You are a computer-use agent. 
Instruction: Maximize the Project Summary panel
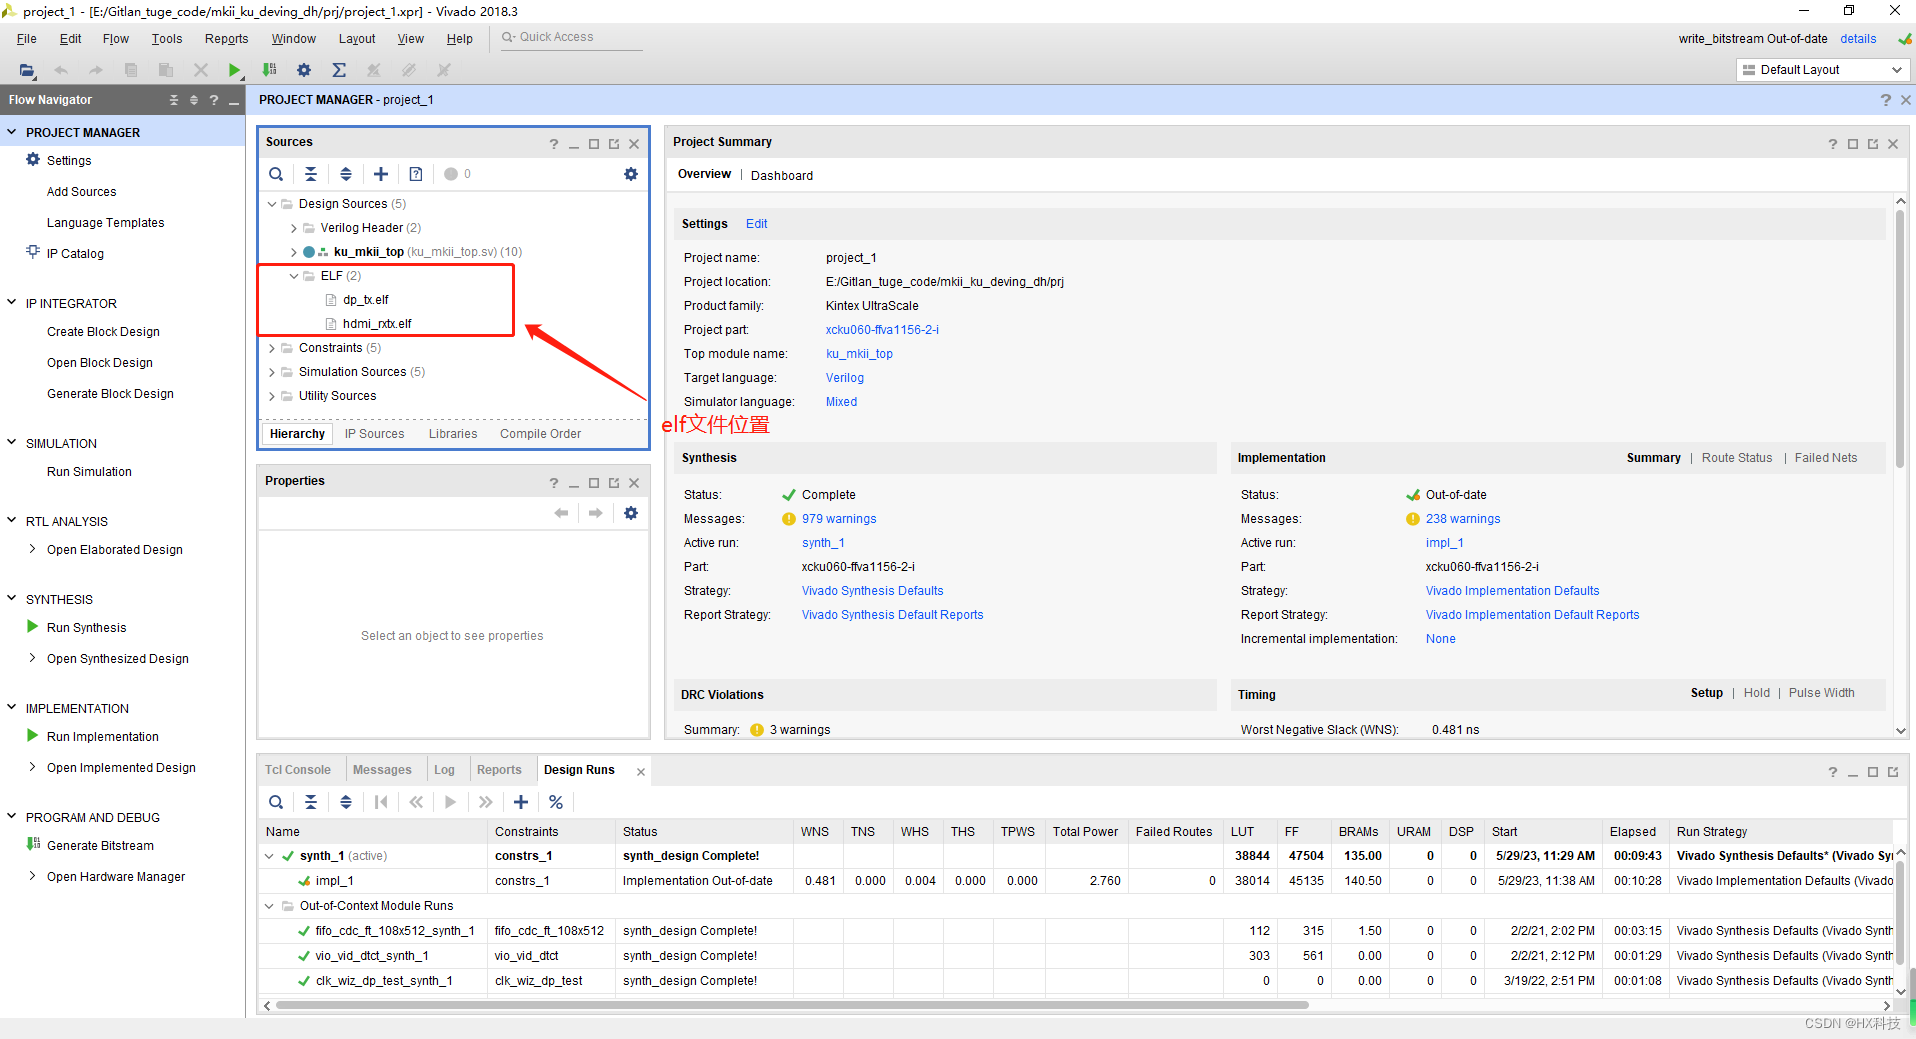[1853, 144]
